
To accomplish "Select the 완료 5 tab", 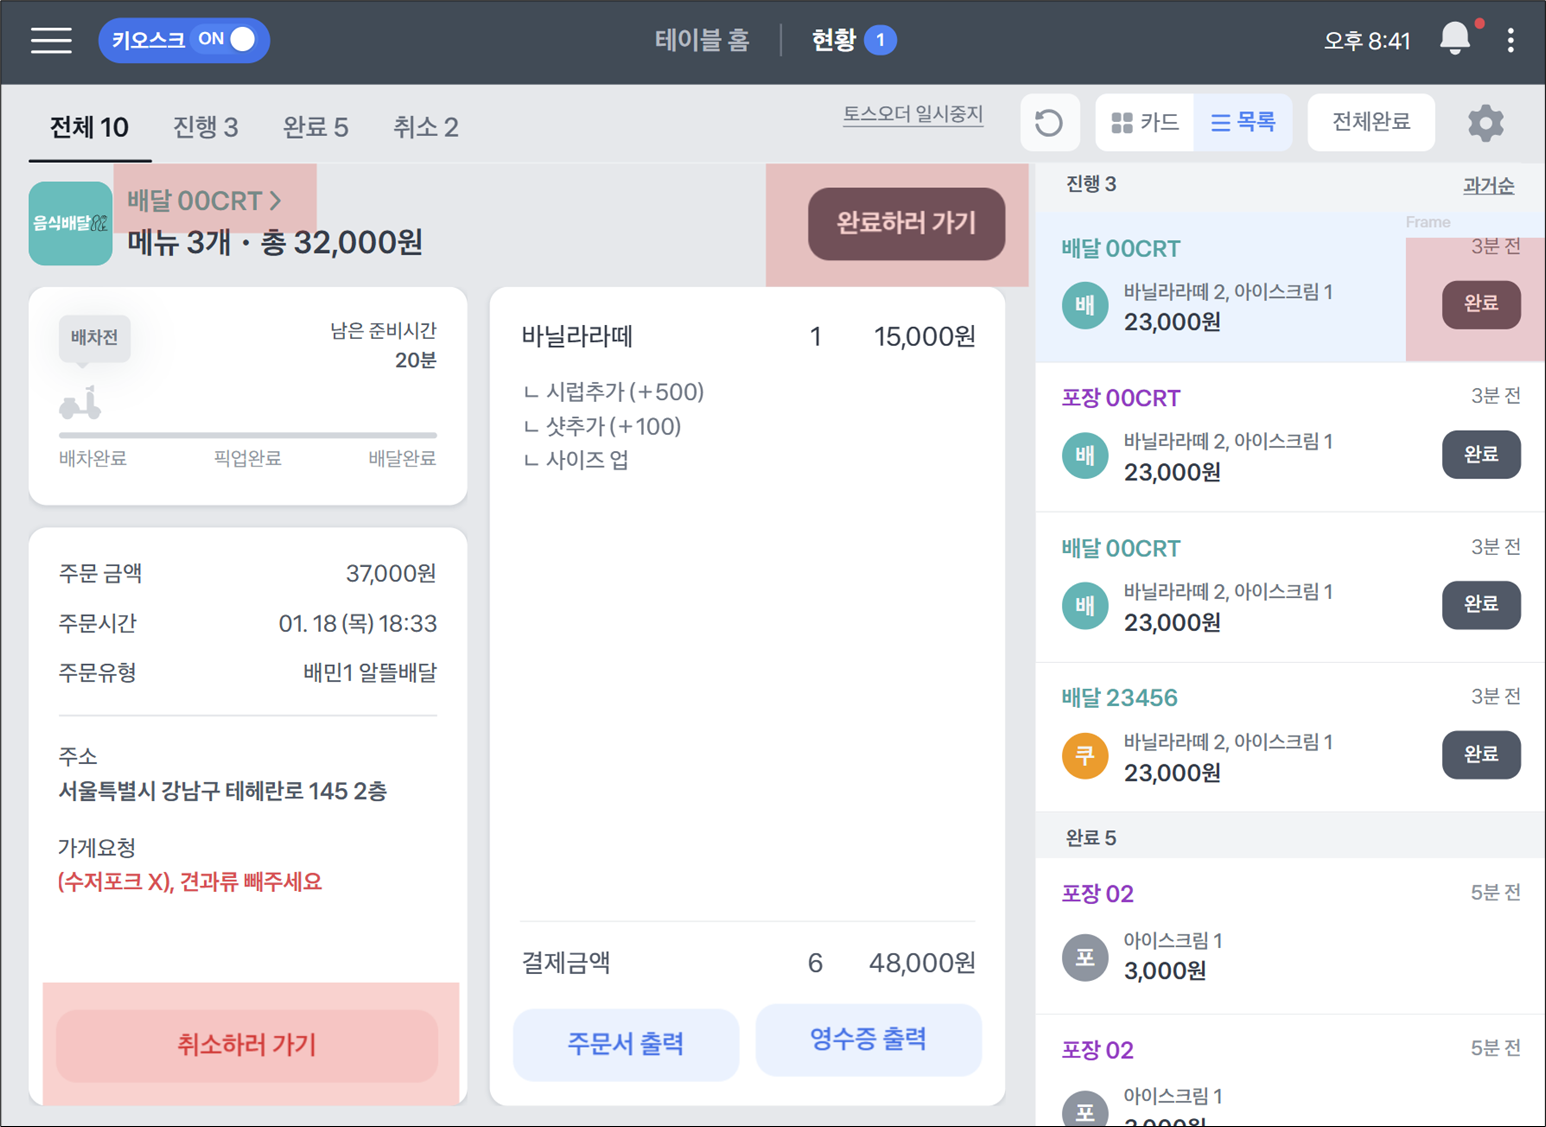I will pos(315,127).
